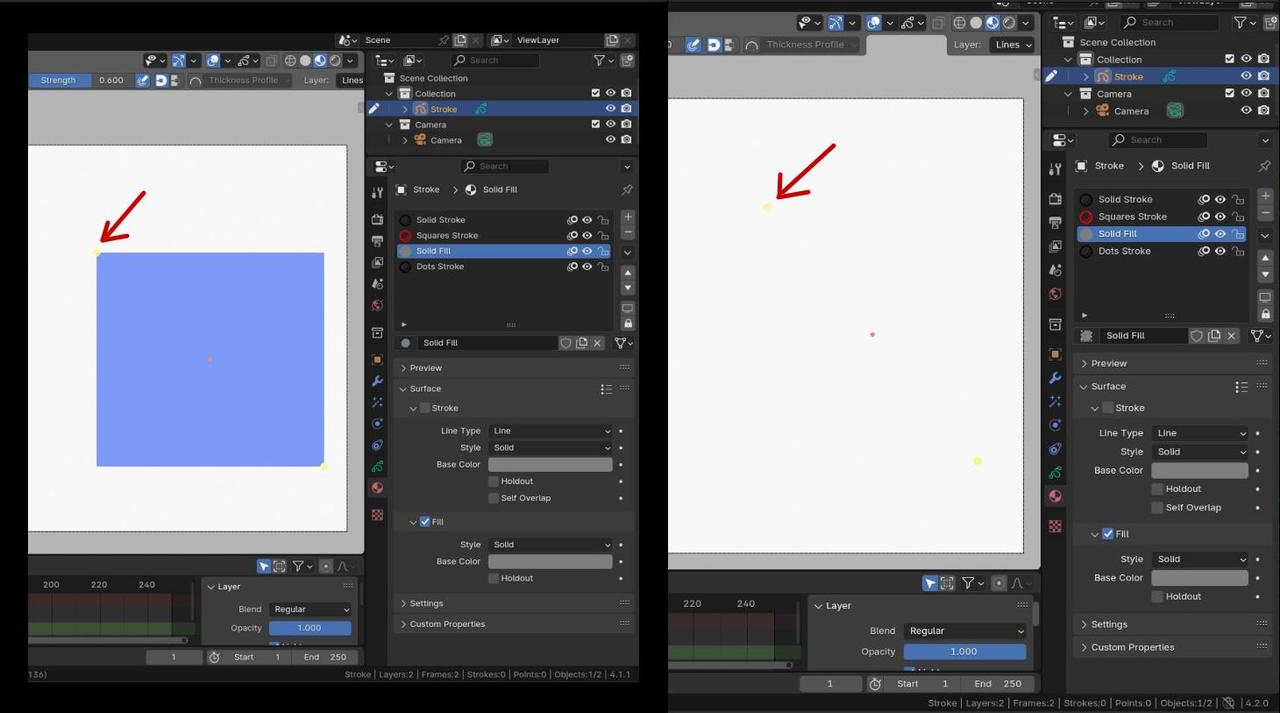This screenshot has width=1280, height=713.
Task: Click the Base Color swatch under Fill
Action: coord(551,561)
